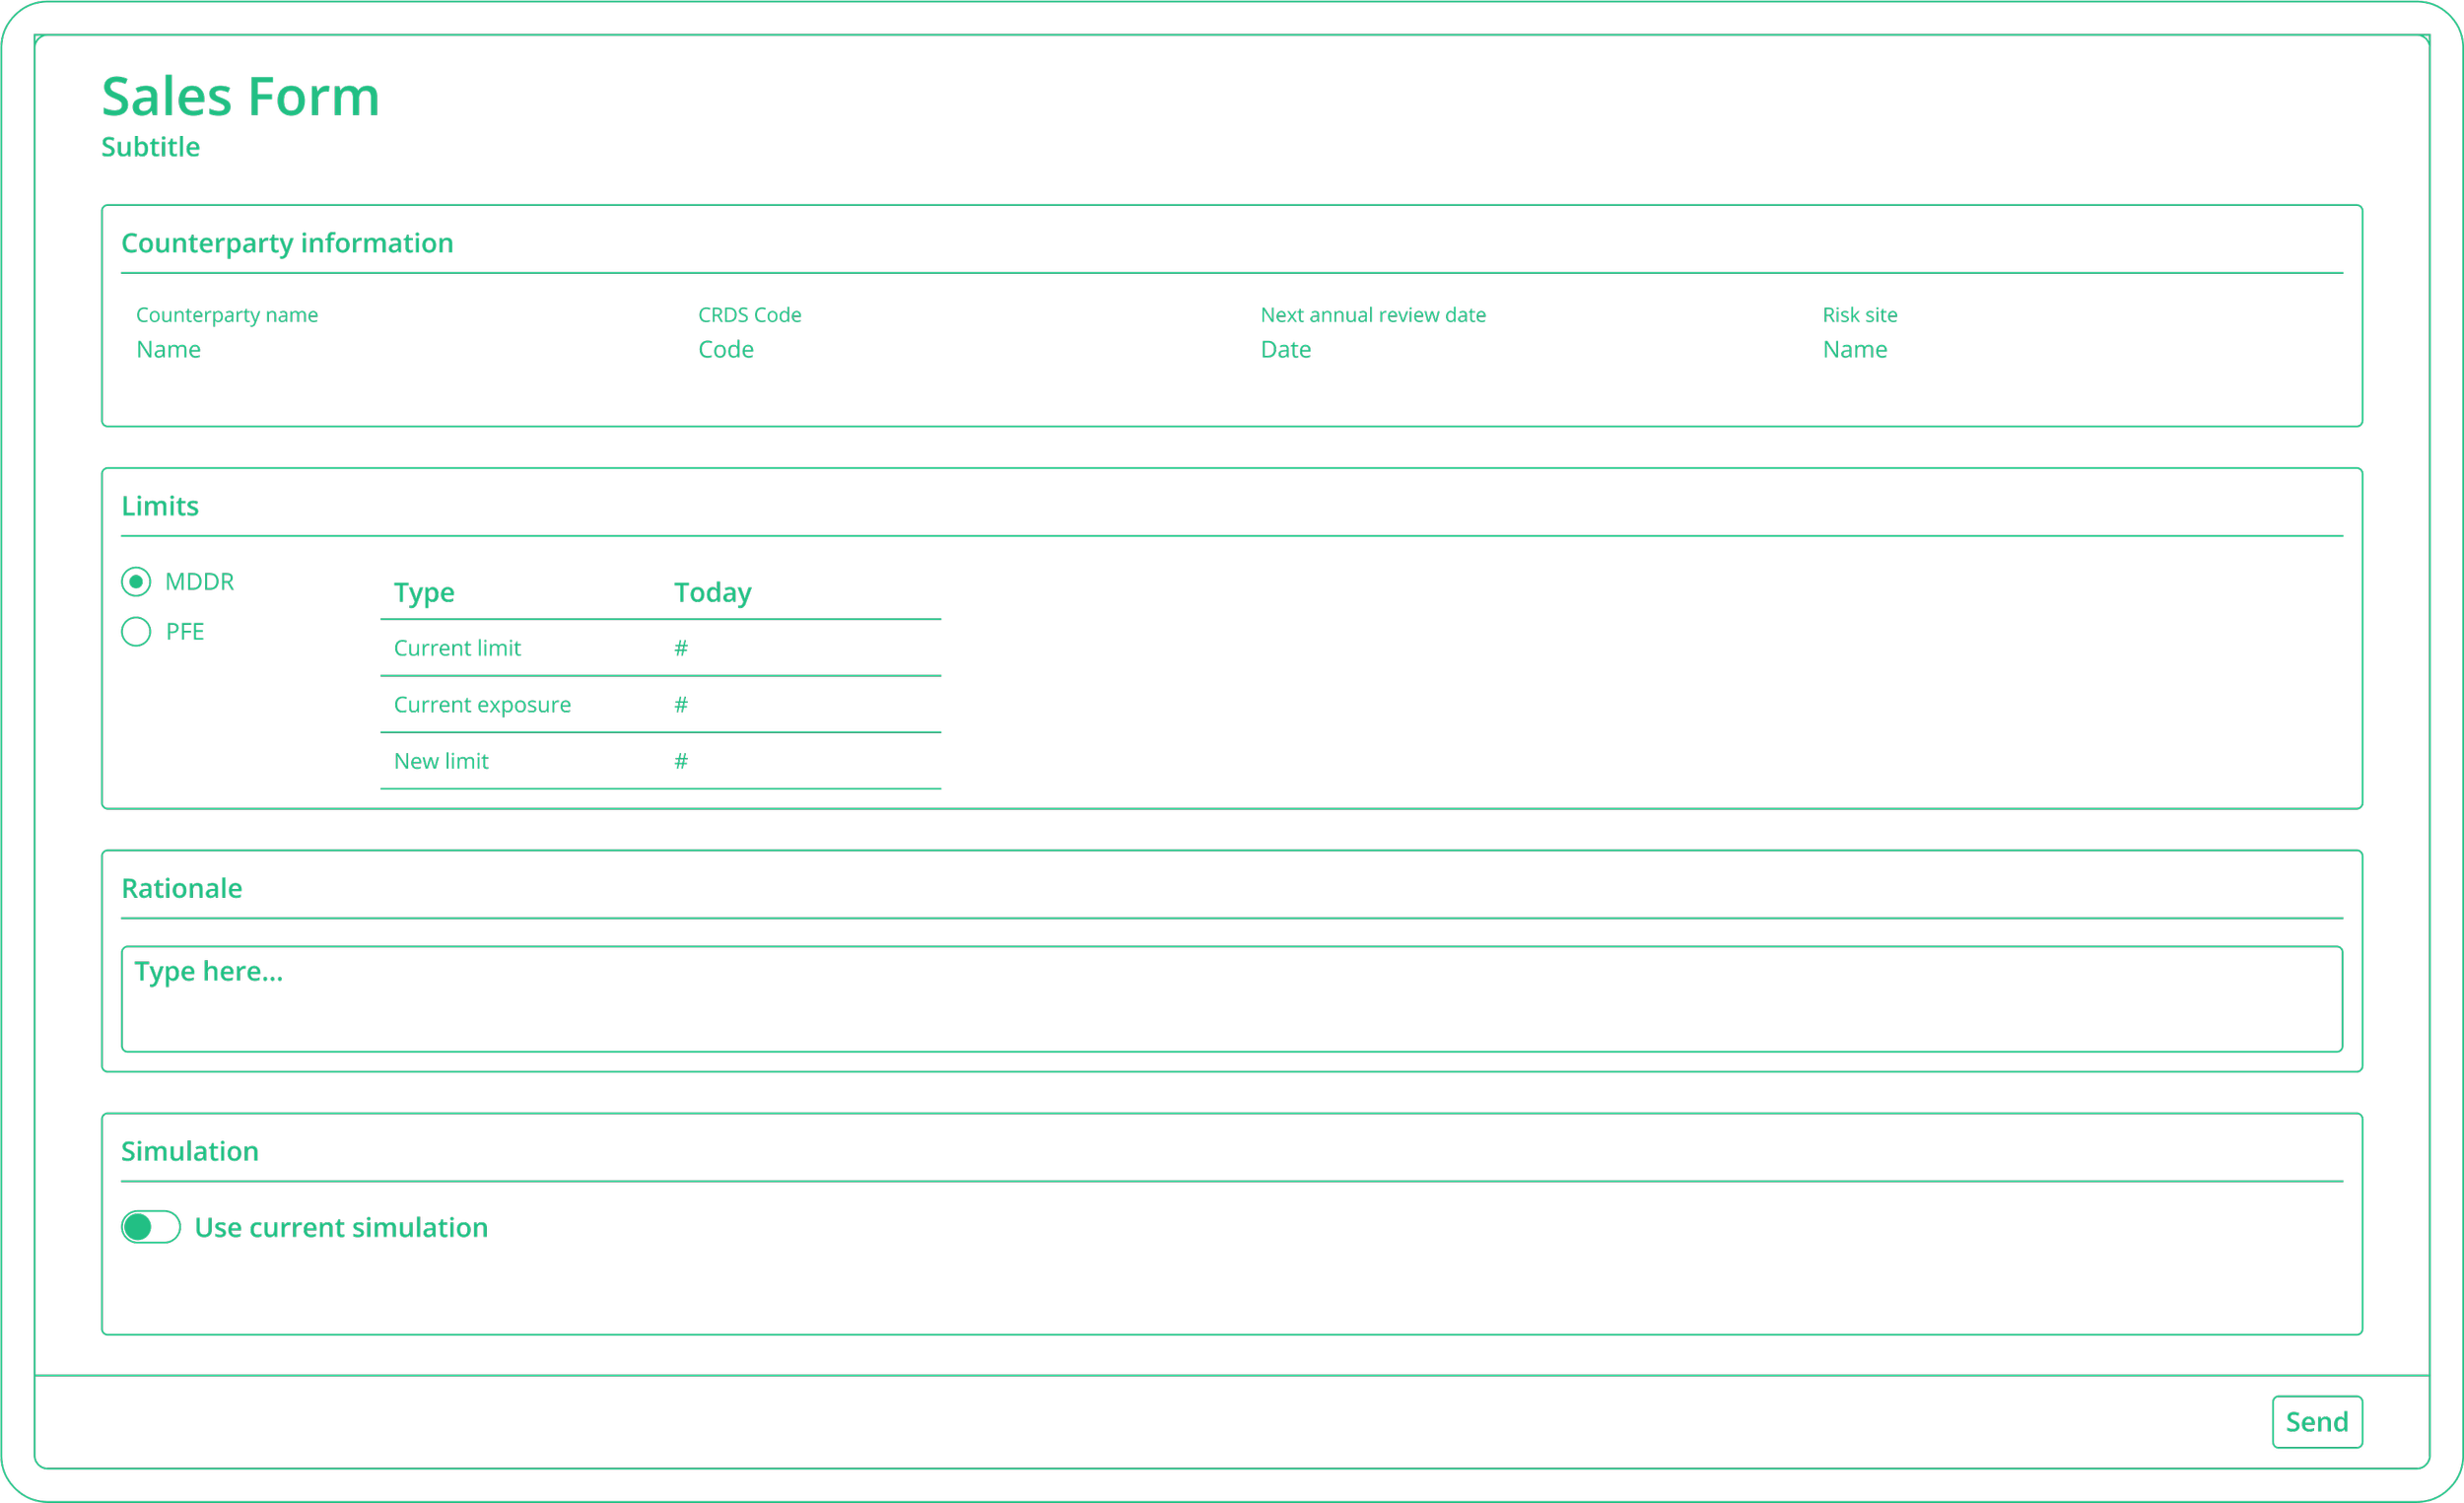Click the Counterparty name value field
This screenshot has width=2464, height=1503.
[x=169, y=350]
